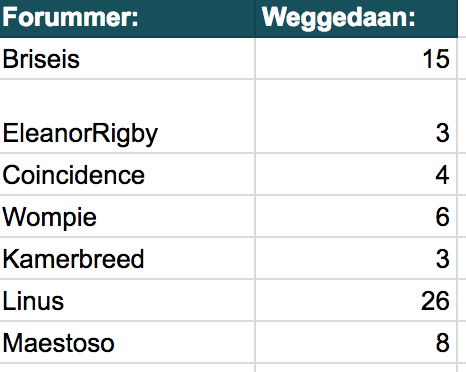Click the Wompie name cell
This screenshot has width=466, height=372.
[127, 216]
